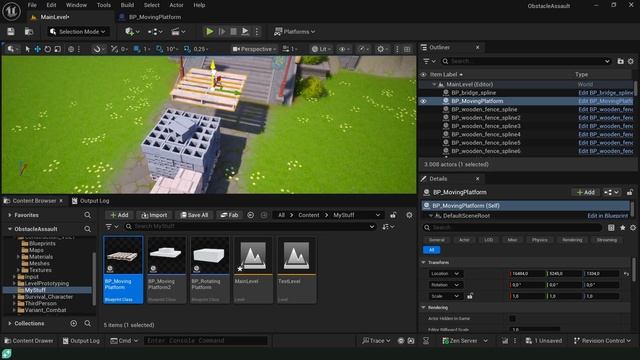Open the Window menu
This screenshot has width=640, height=360.
pos(76,5)
